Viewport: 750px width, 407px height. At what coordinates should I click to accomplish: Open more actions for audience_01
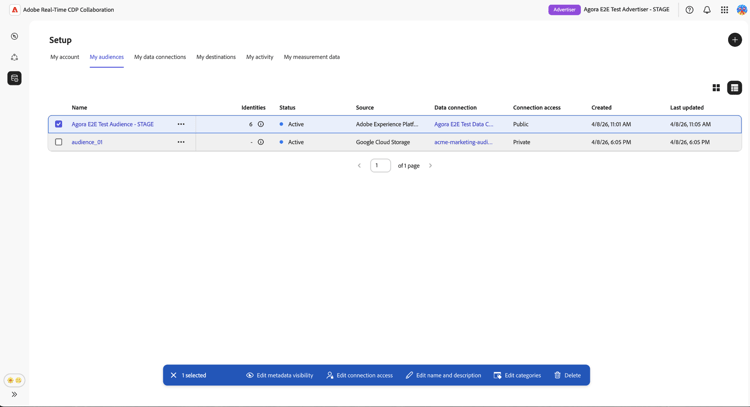181,142
